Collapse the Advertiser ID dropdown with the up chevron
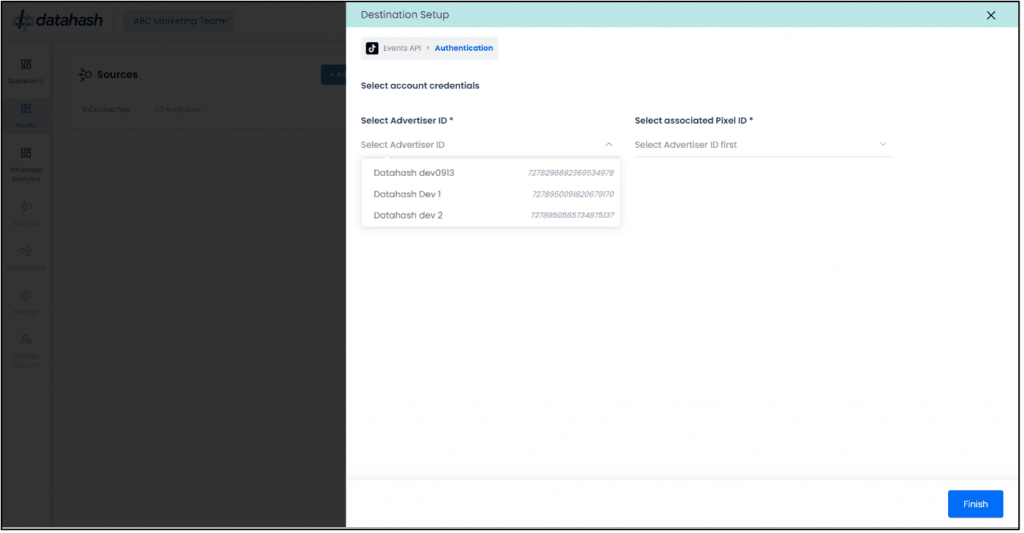This screenshot has width=1024, height=533. [609, 145]
